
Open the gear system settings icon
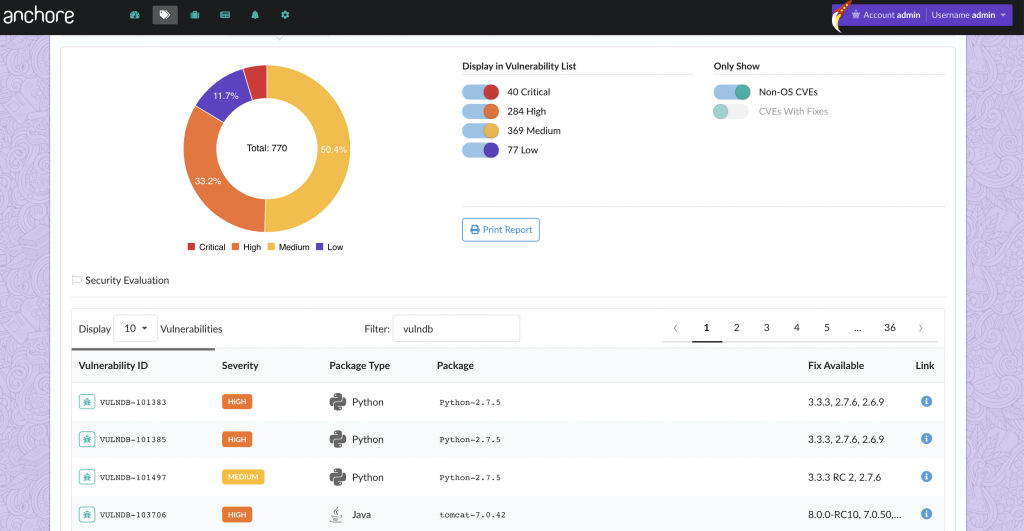pos(285,15)
